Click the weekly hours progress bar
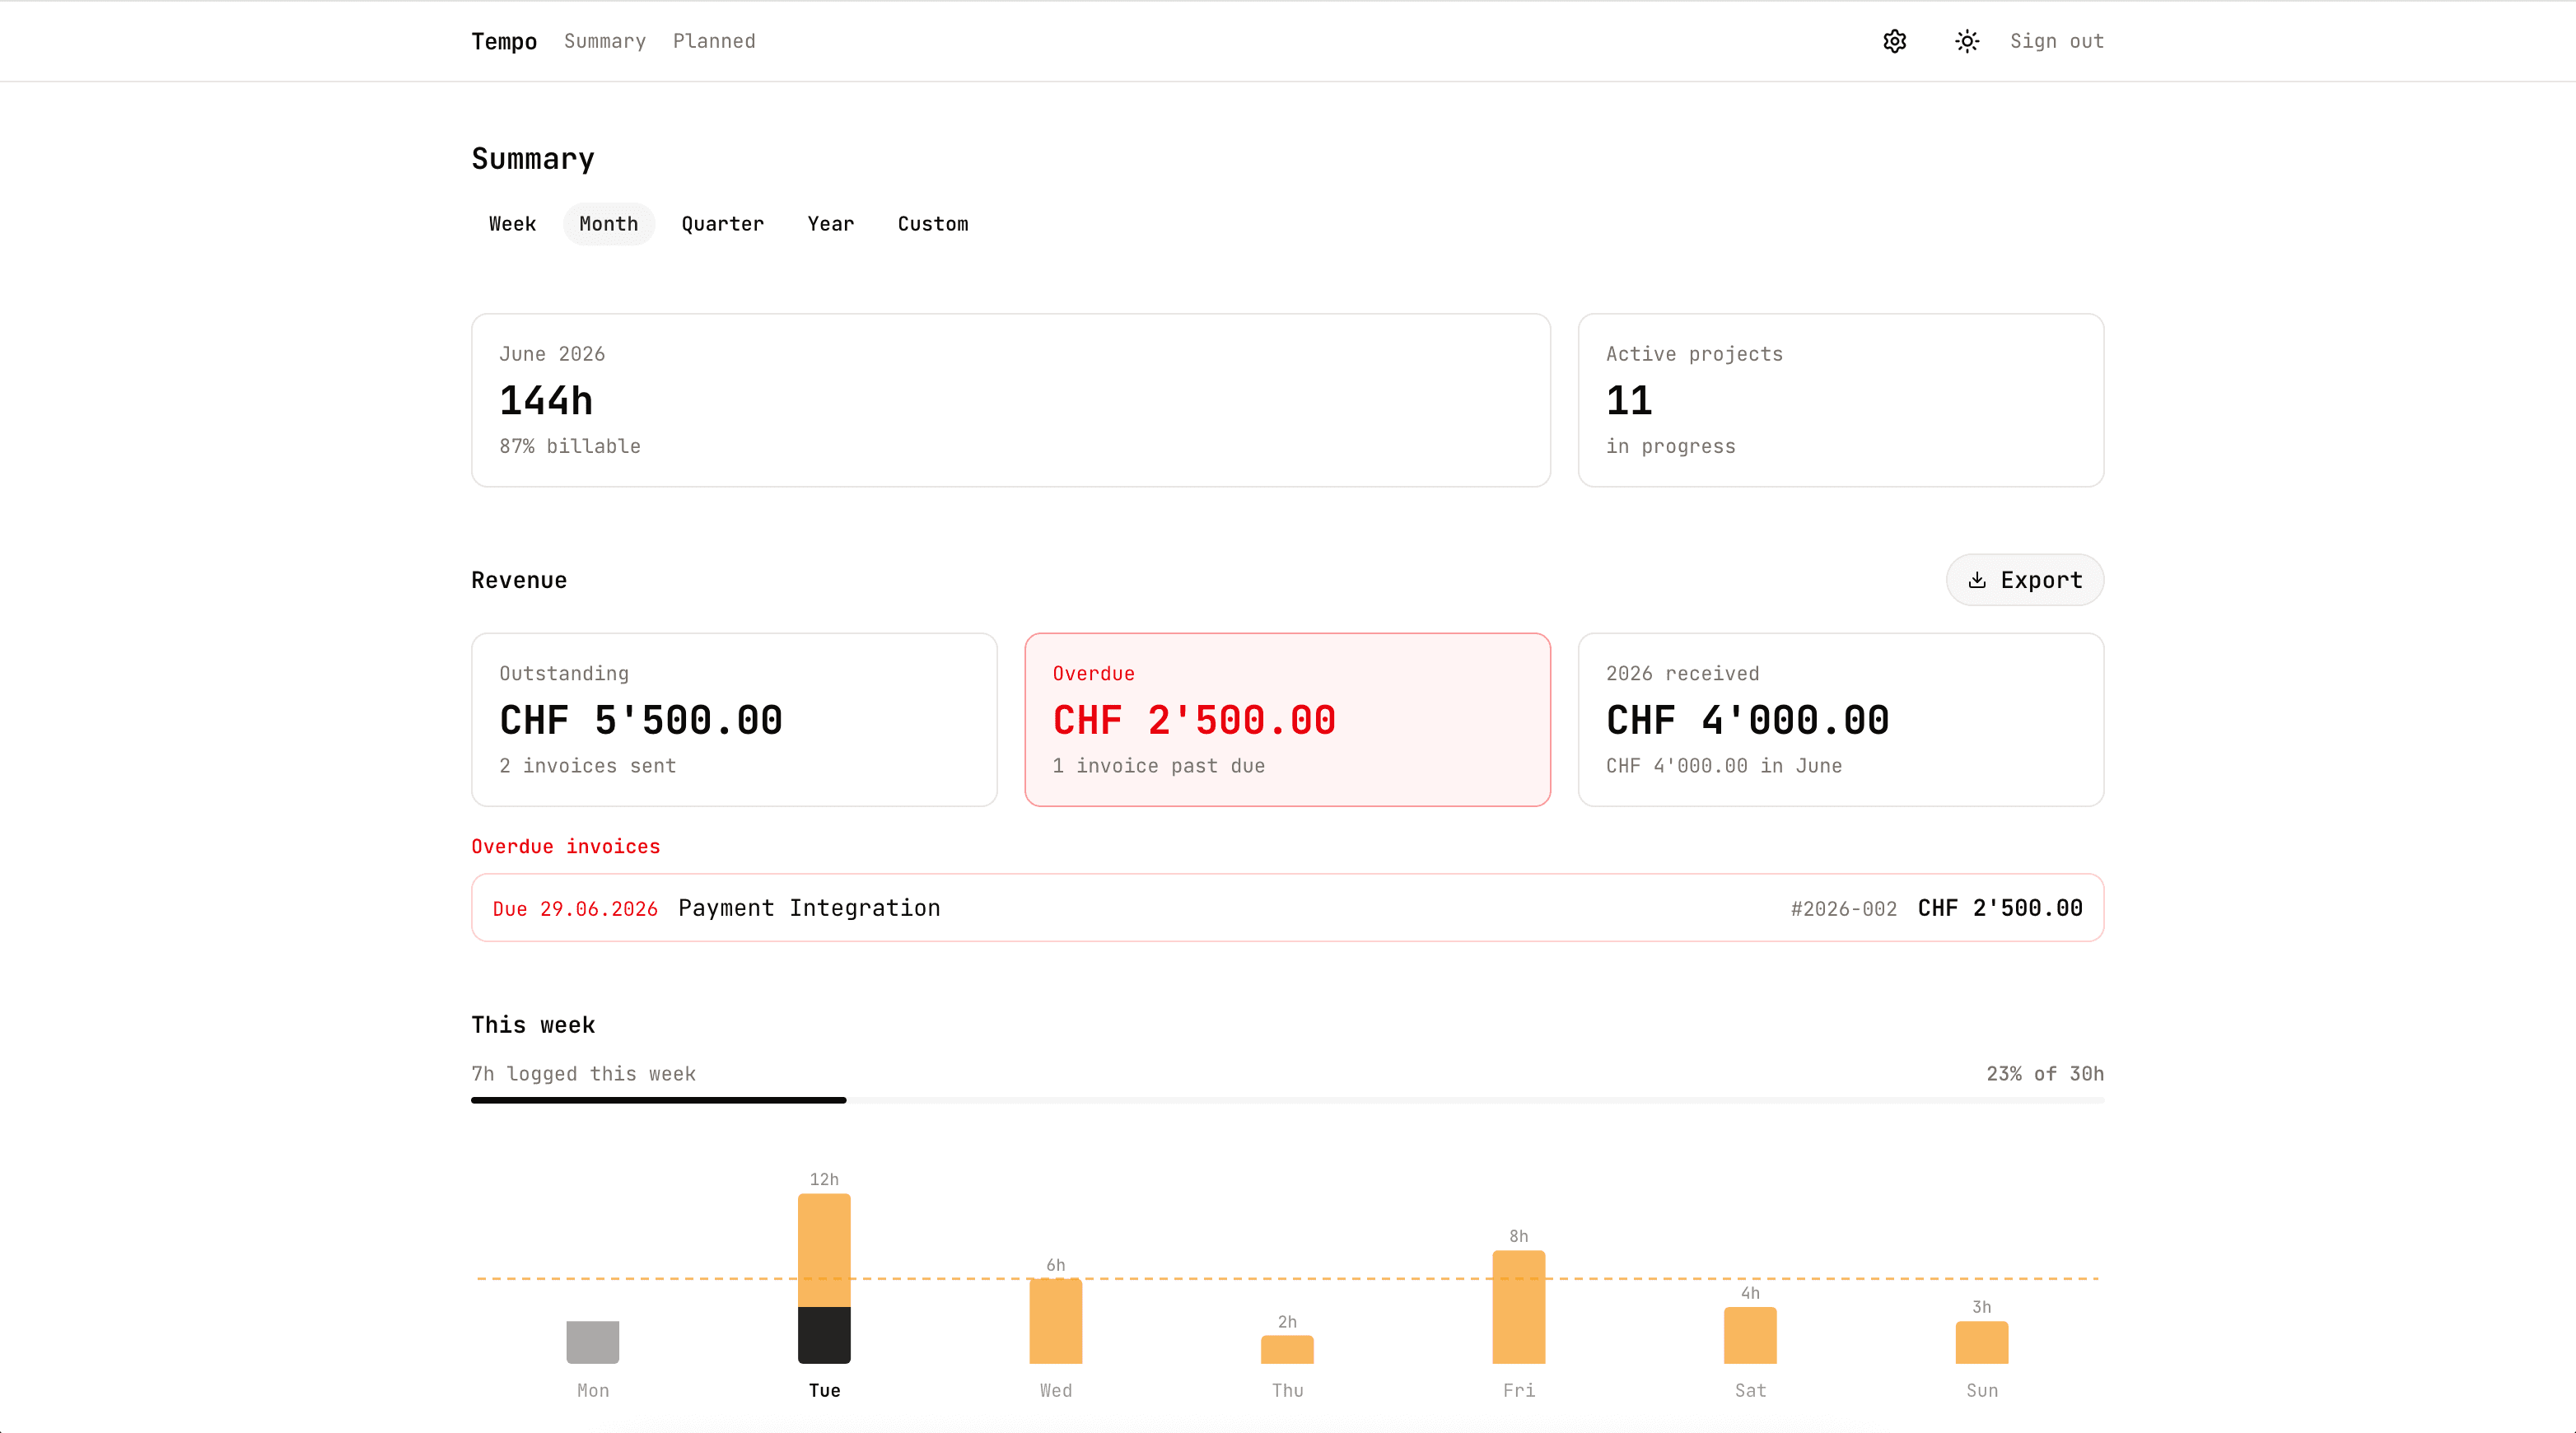This screenshot has width=2576, height=1433. [1288, 1100]
